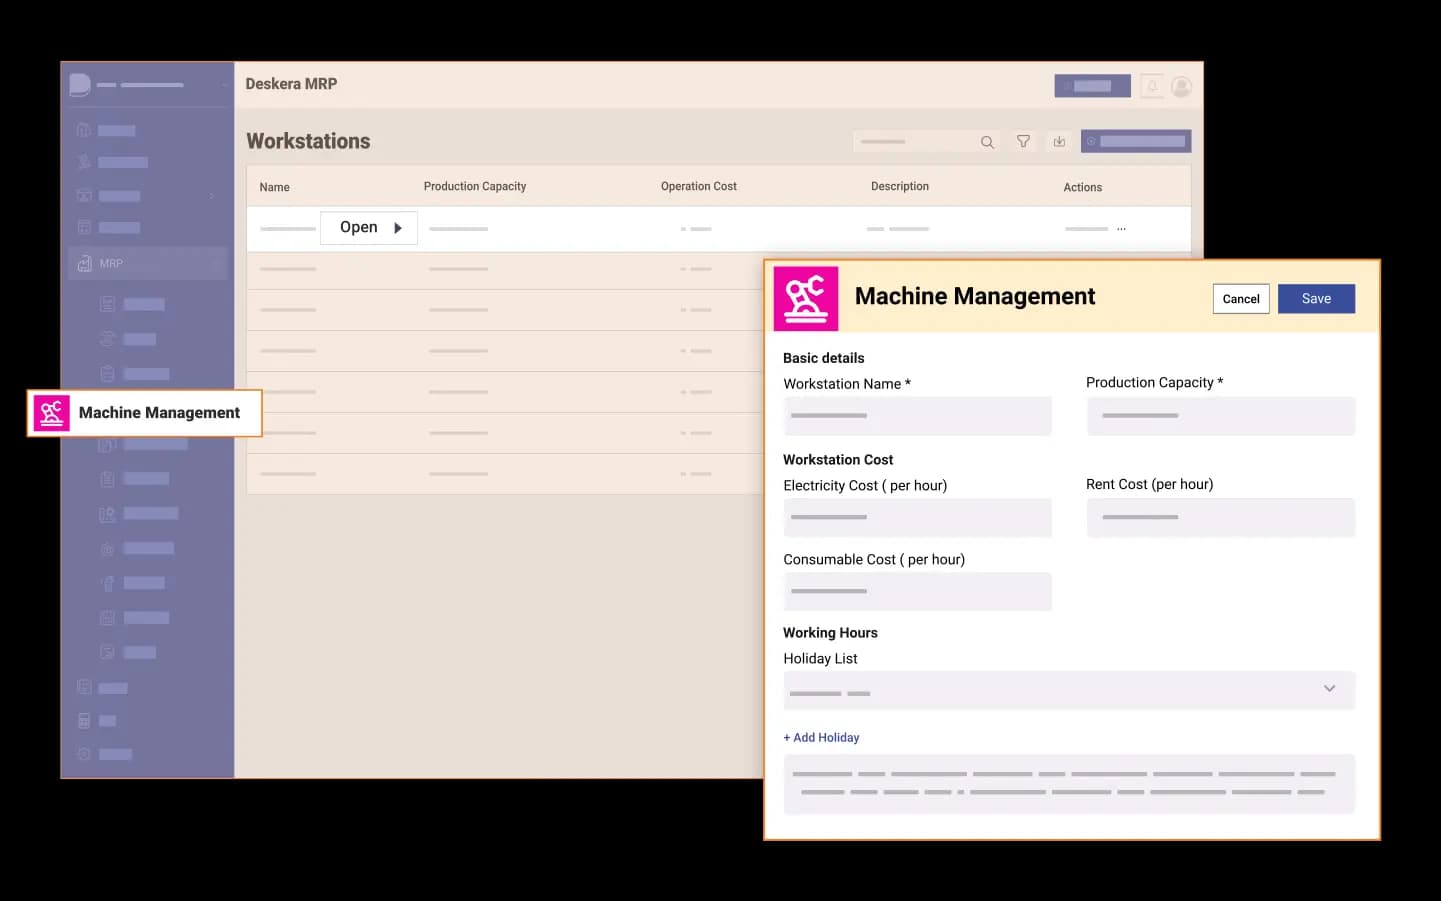Screen dimensions: 1441x901
Task: Click the Production Capacity input field
Action: pos(1220,416)
